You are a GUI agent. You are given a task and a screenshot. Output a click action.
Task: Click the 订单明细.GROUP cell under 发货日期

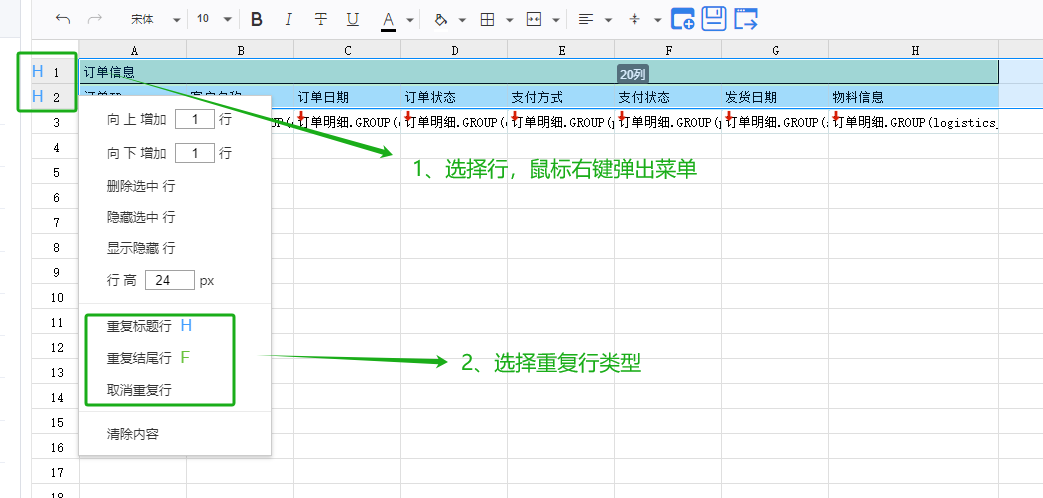(776, 122)
